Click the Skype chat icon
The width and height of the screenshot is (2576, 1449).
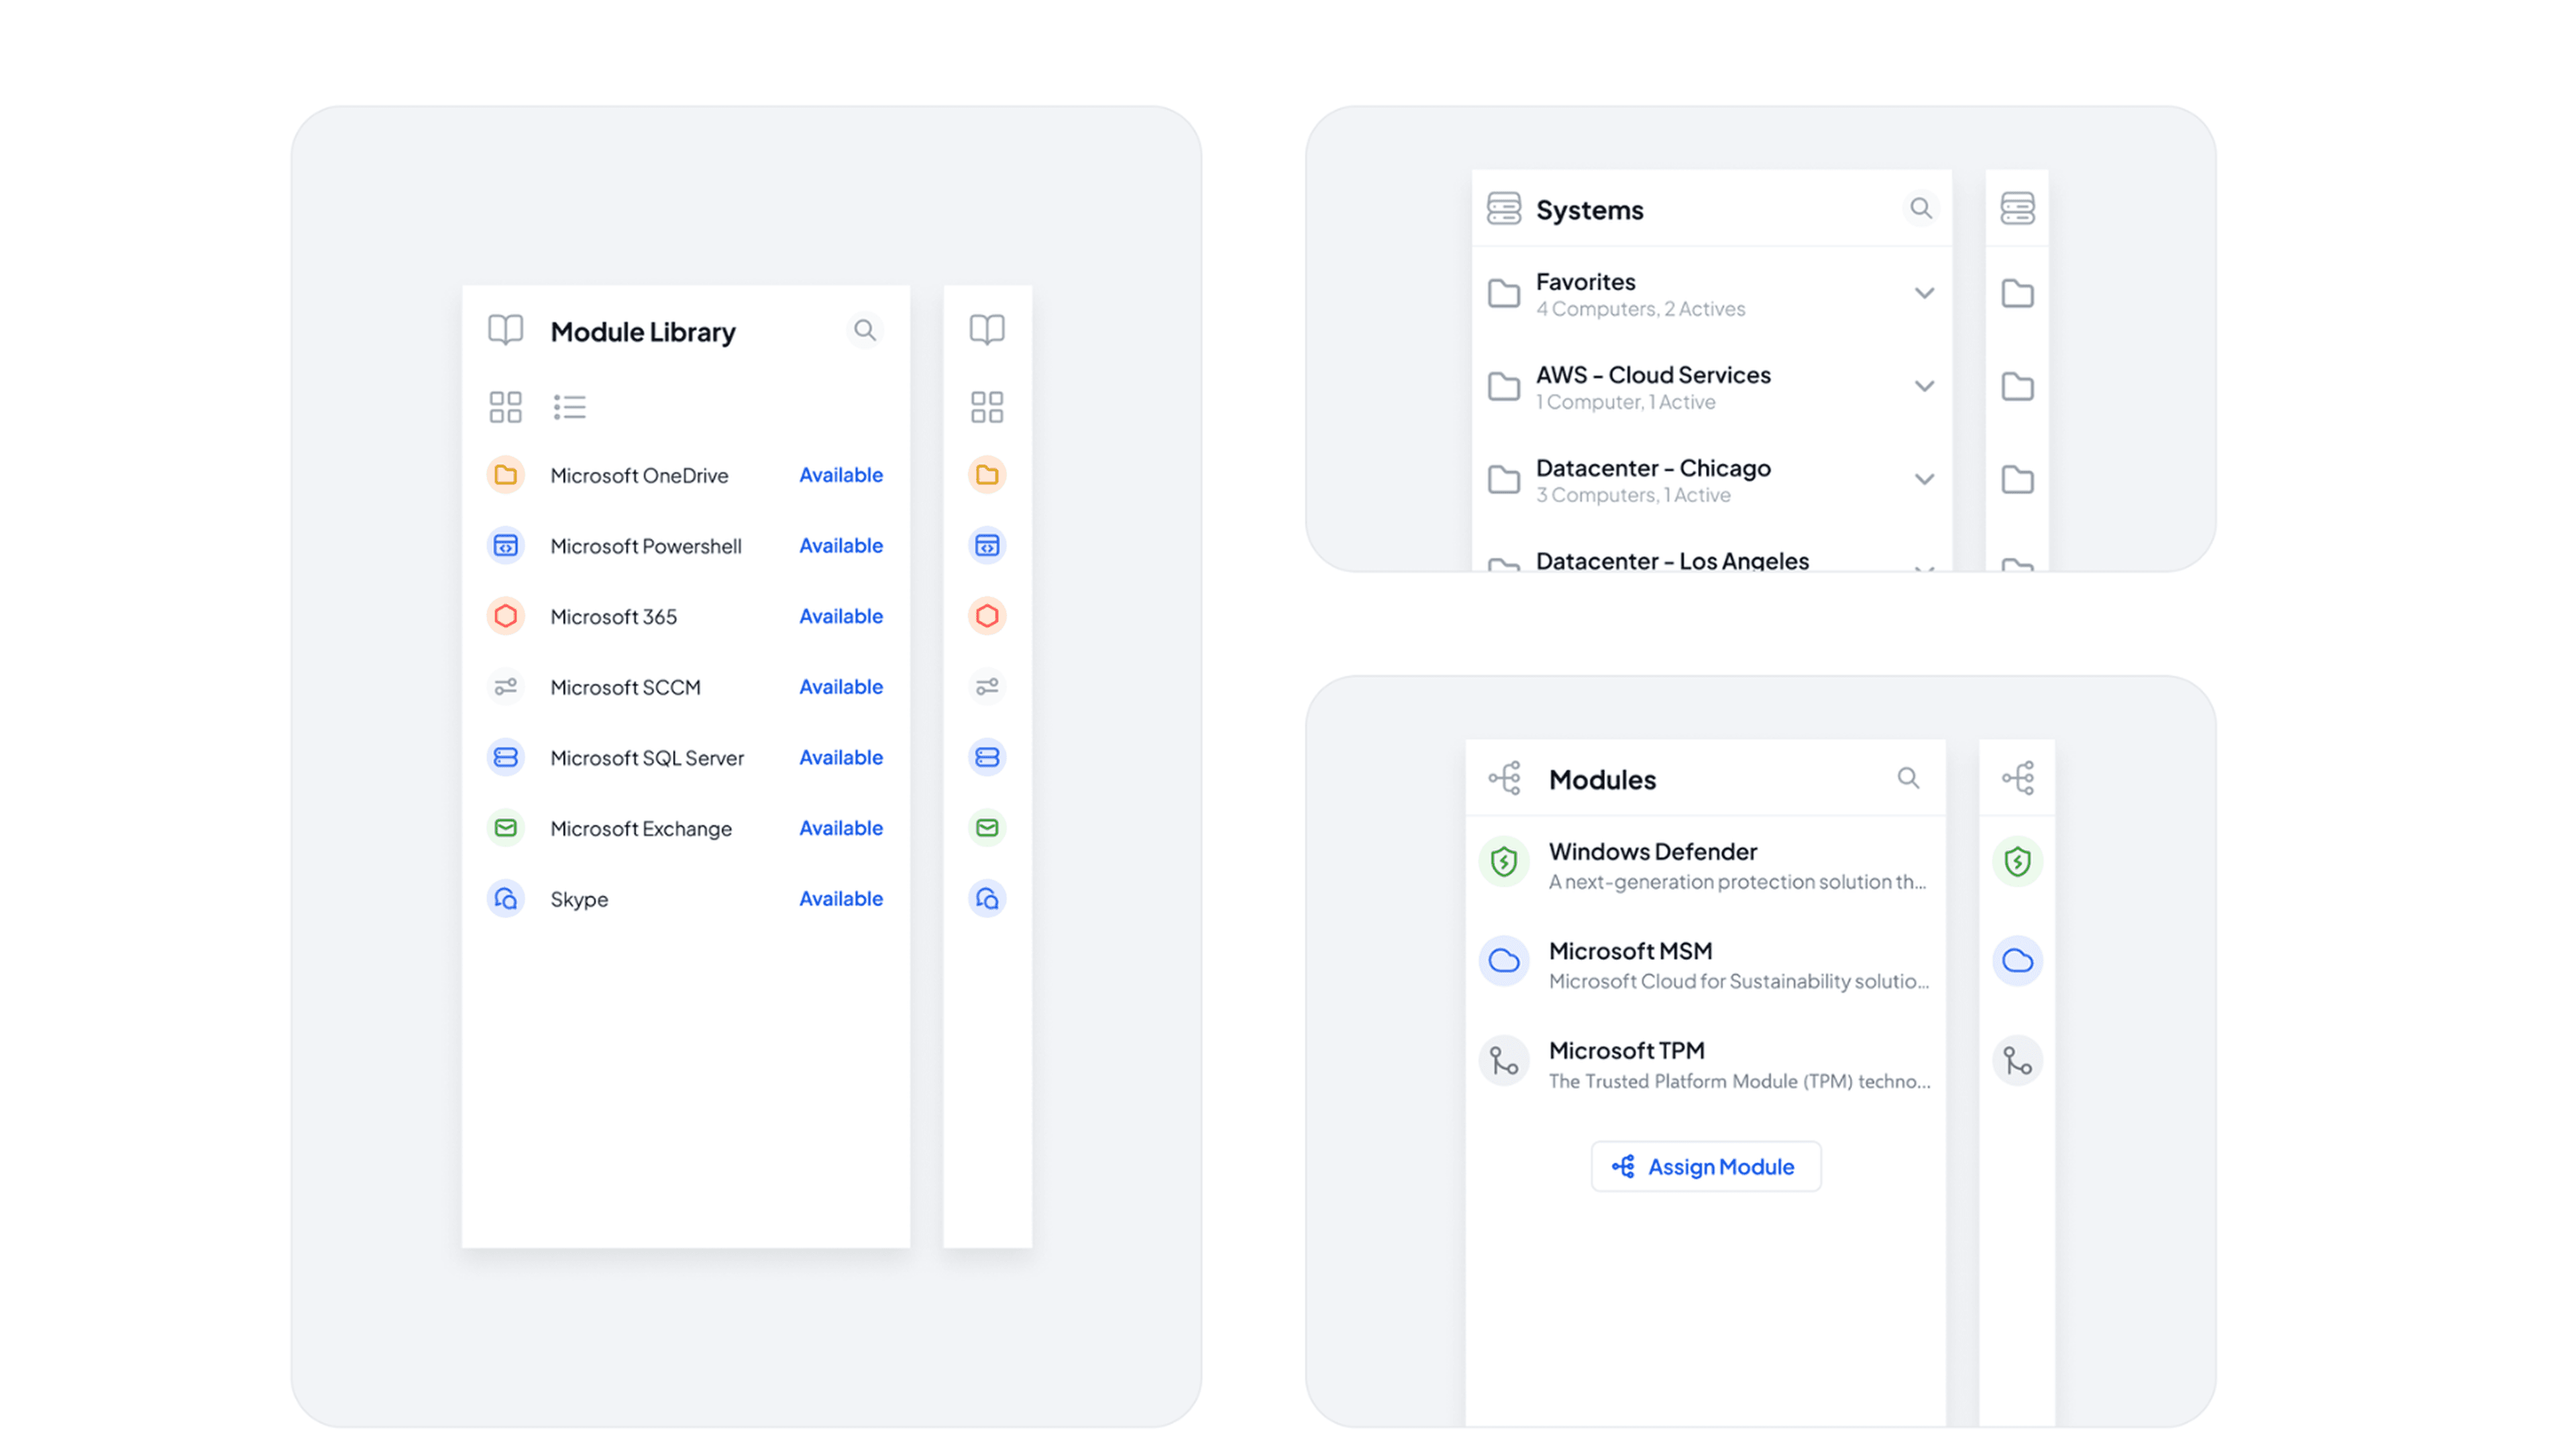pos(506,899)
